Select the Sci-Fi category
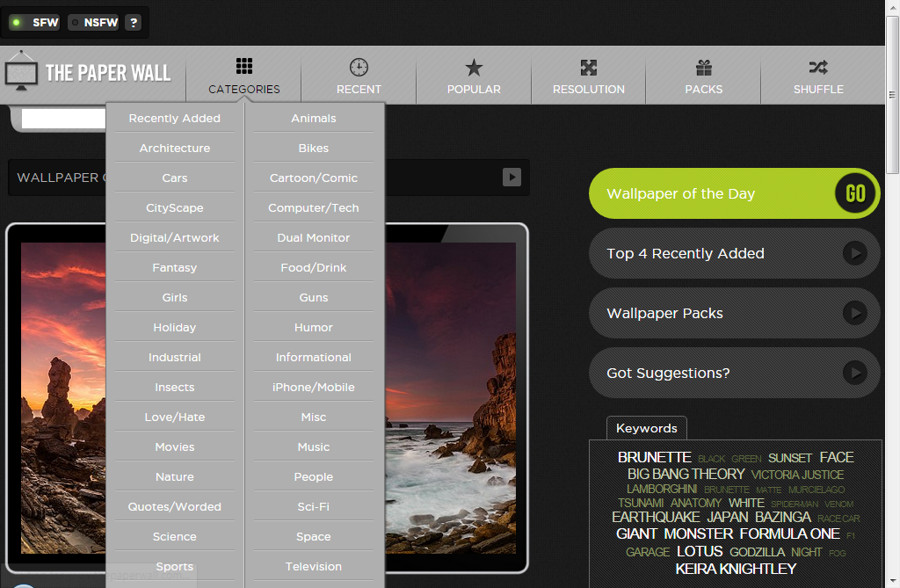Screen dimensions: 900x588 click(313, 506)
